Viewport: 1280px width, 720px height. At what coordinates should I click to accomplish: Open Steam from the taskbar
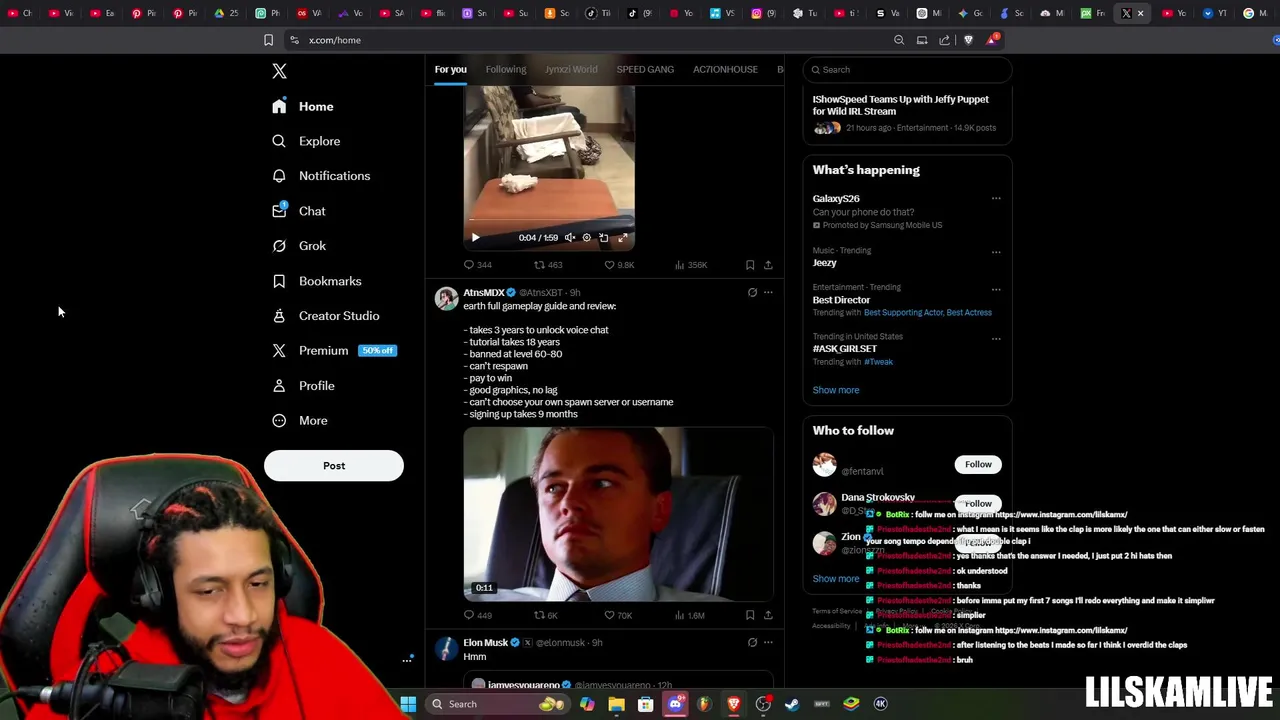[792, 704]
